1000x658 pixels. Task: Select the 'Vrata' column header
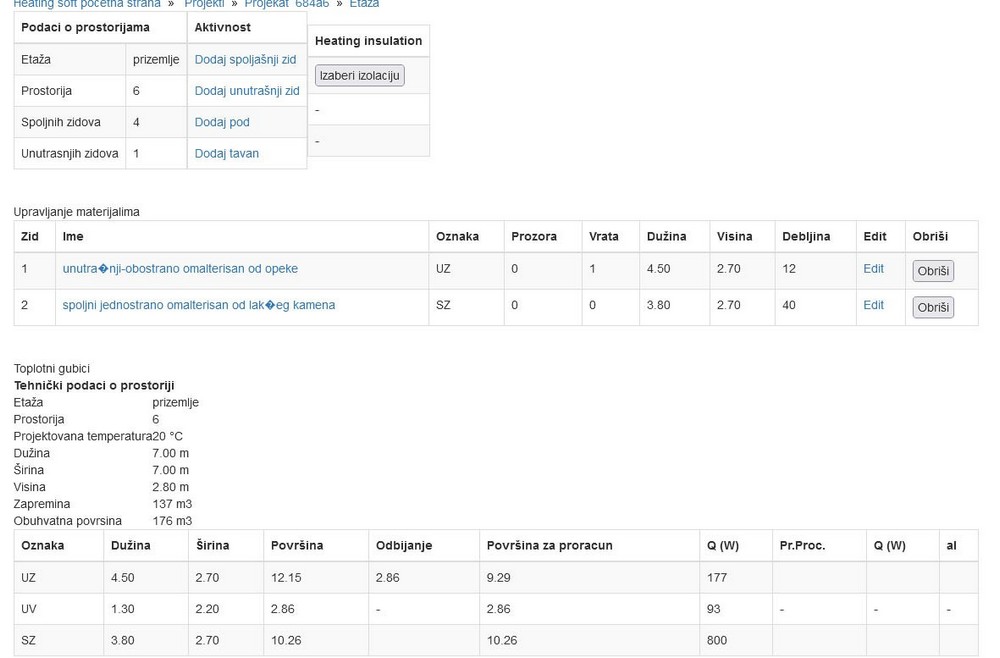(603, 237)
